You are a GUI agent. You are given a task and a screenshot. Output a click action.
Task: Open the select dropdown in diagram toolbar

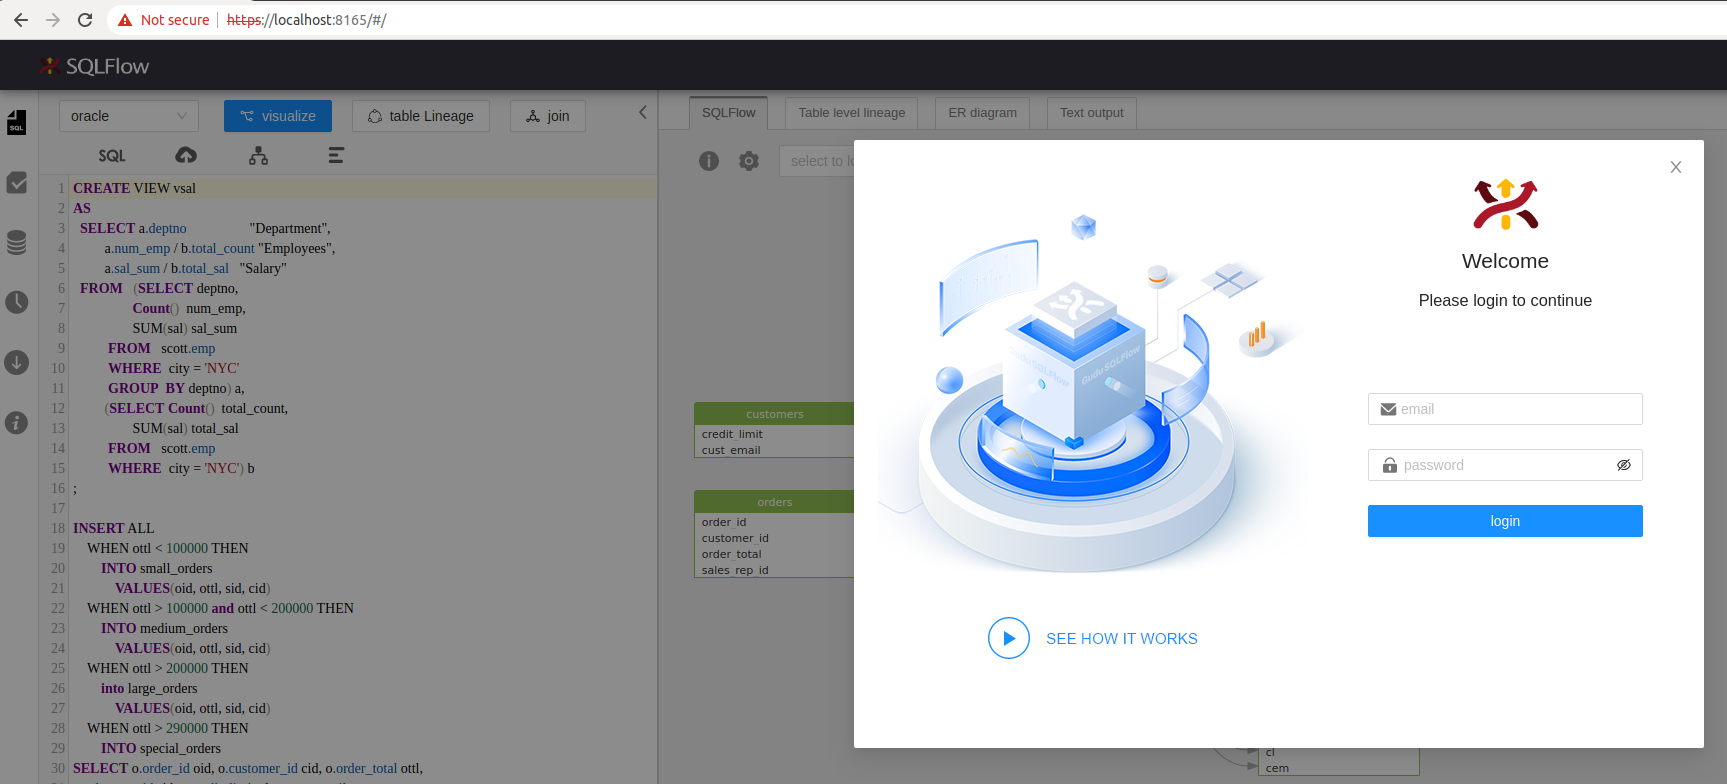817,161
